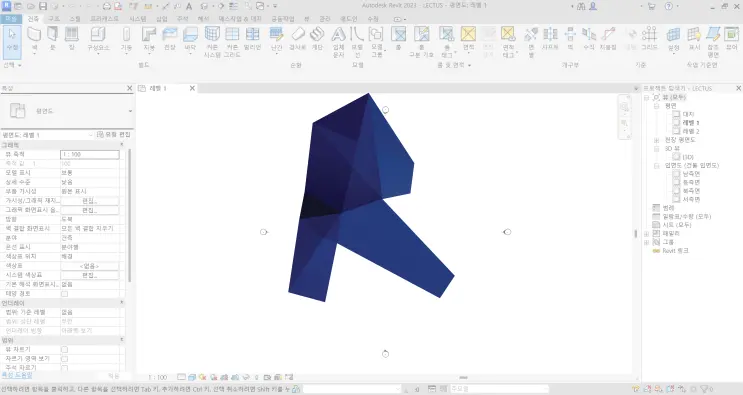743x395 pixels.
Task: Select the Grid (그리드) datum tool
Action: [649, 39]
